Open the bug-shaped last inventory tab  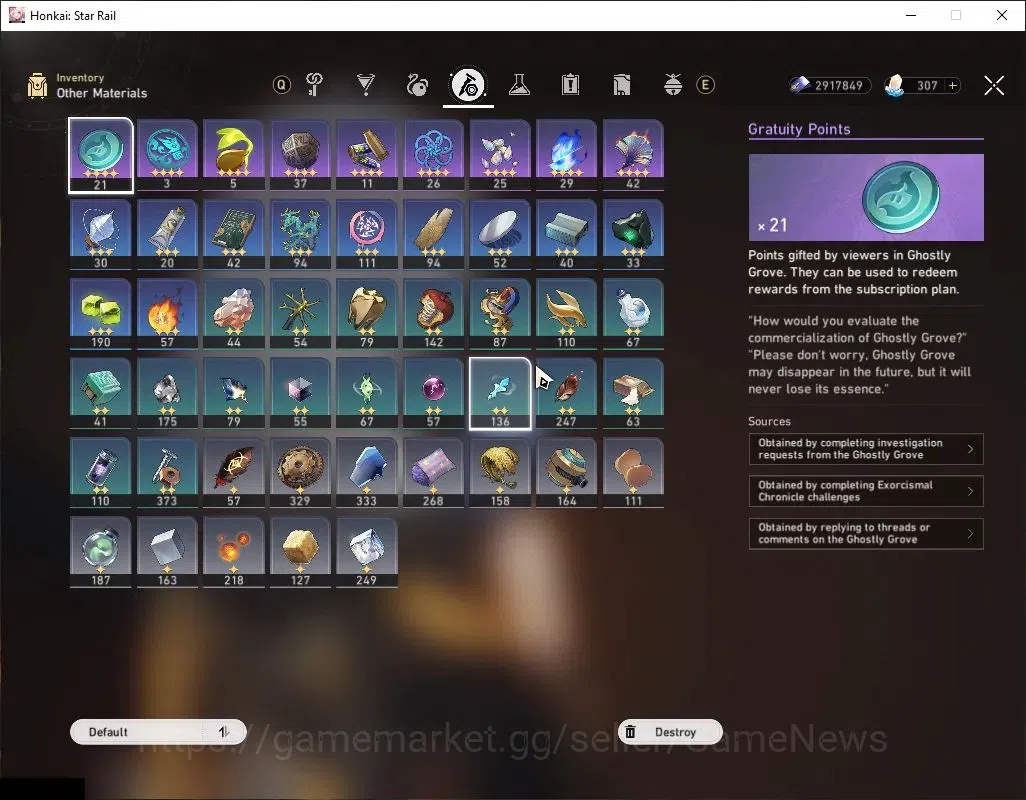[673, 85]
